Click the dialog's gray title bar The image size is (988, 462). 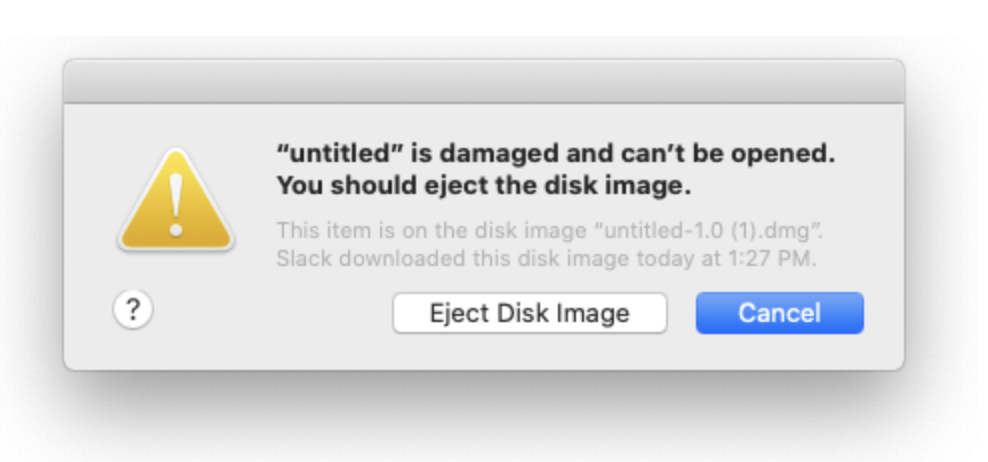coord(483,81)
